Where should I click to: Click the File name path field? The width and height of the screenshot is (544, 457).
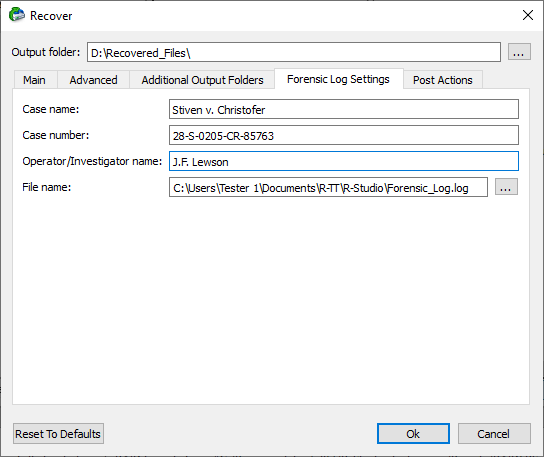(x=328, y=187)
